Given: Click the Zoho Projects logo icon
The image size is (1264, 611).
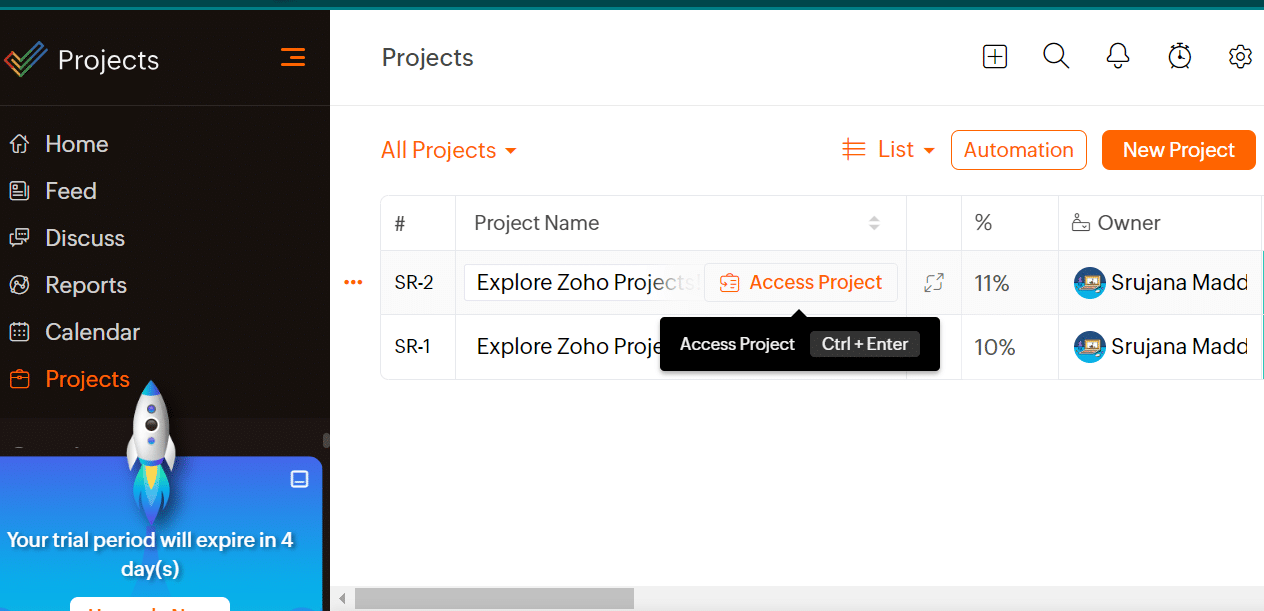Looking at the screenshot, I should tap(25, 60).
